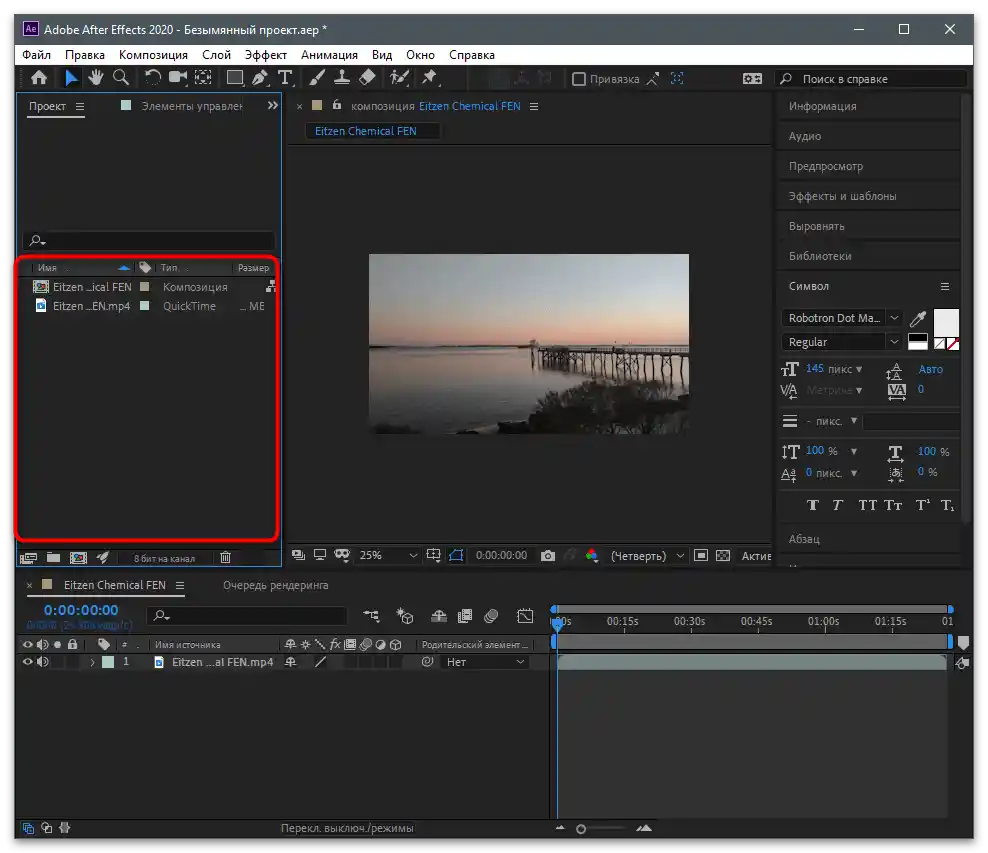Open the Нет parent dropdown
The width and height of the screenshot is (988, 853).
[485, 662]
